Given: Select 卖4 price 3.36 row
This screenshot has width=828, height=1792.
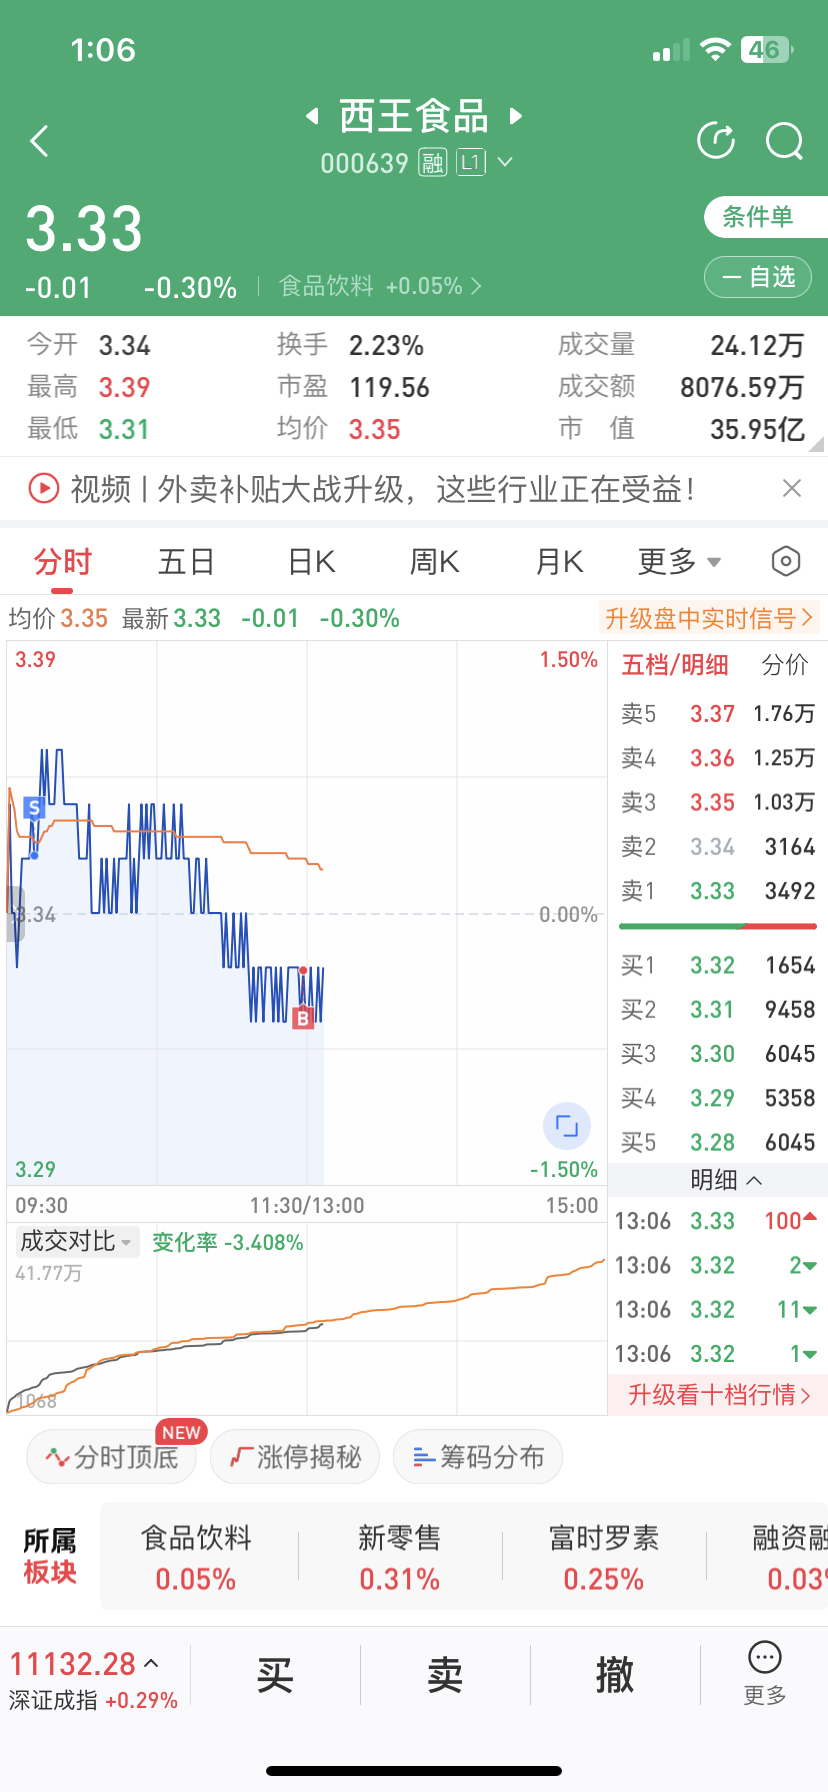Looking at the screenshot, I should (x=718, y=758).
